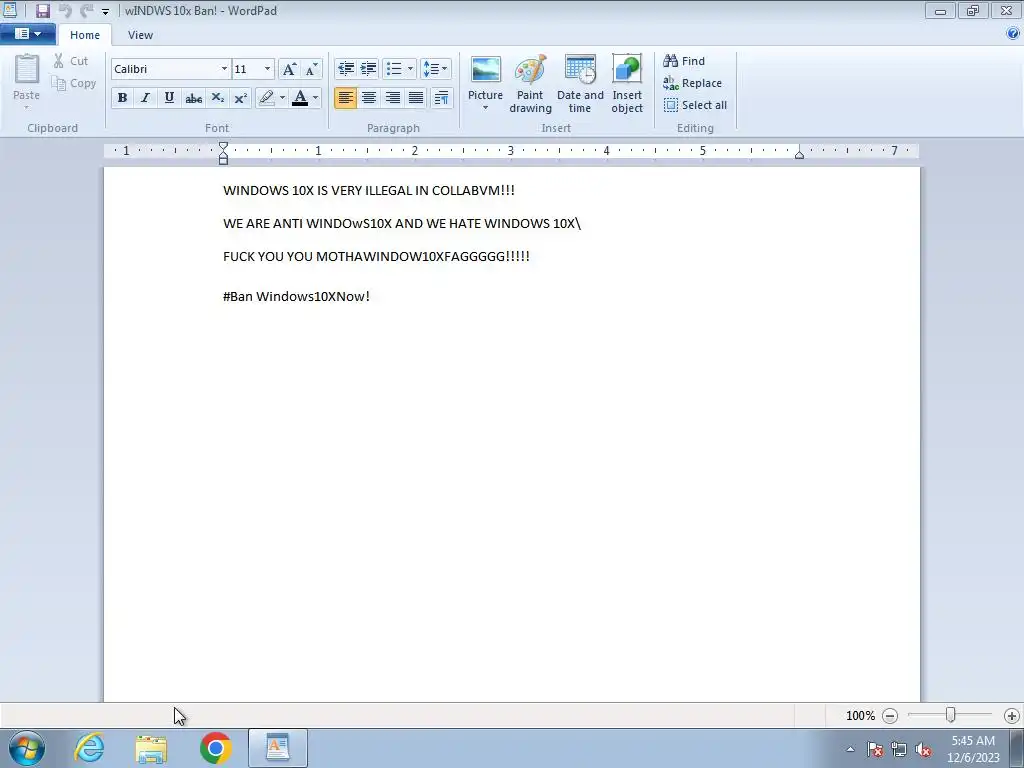The height and width of the screenshot is (768, 1024).
Task: Click the Insert object icon
Action: point(627,84)
